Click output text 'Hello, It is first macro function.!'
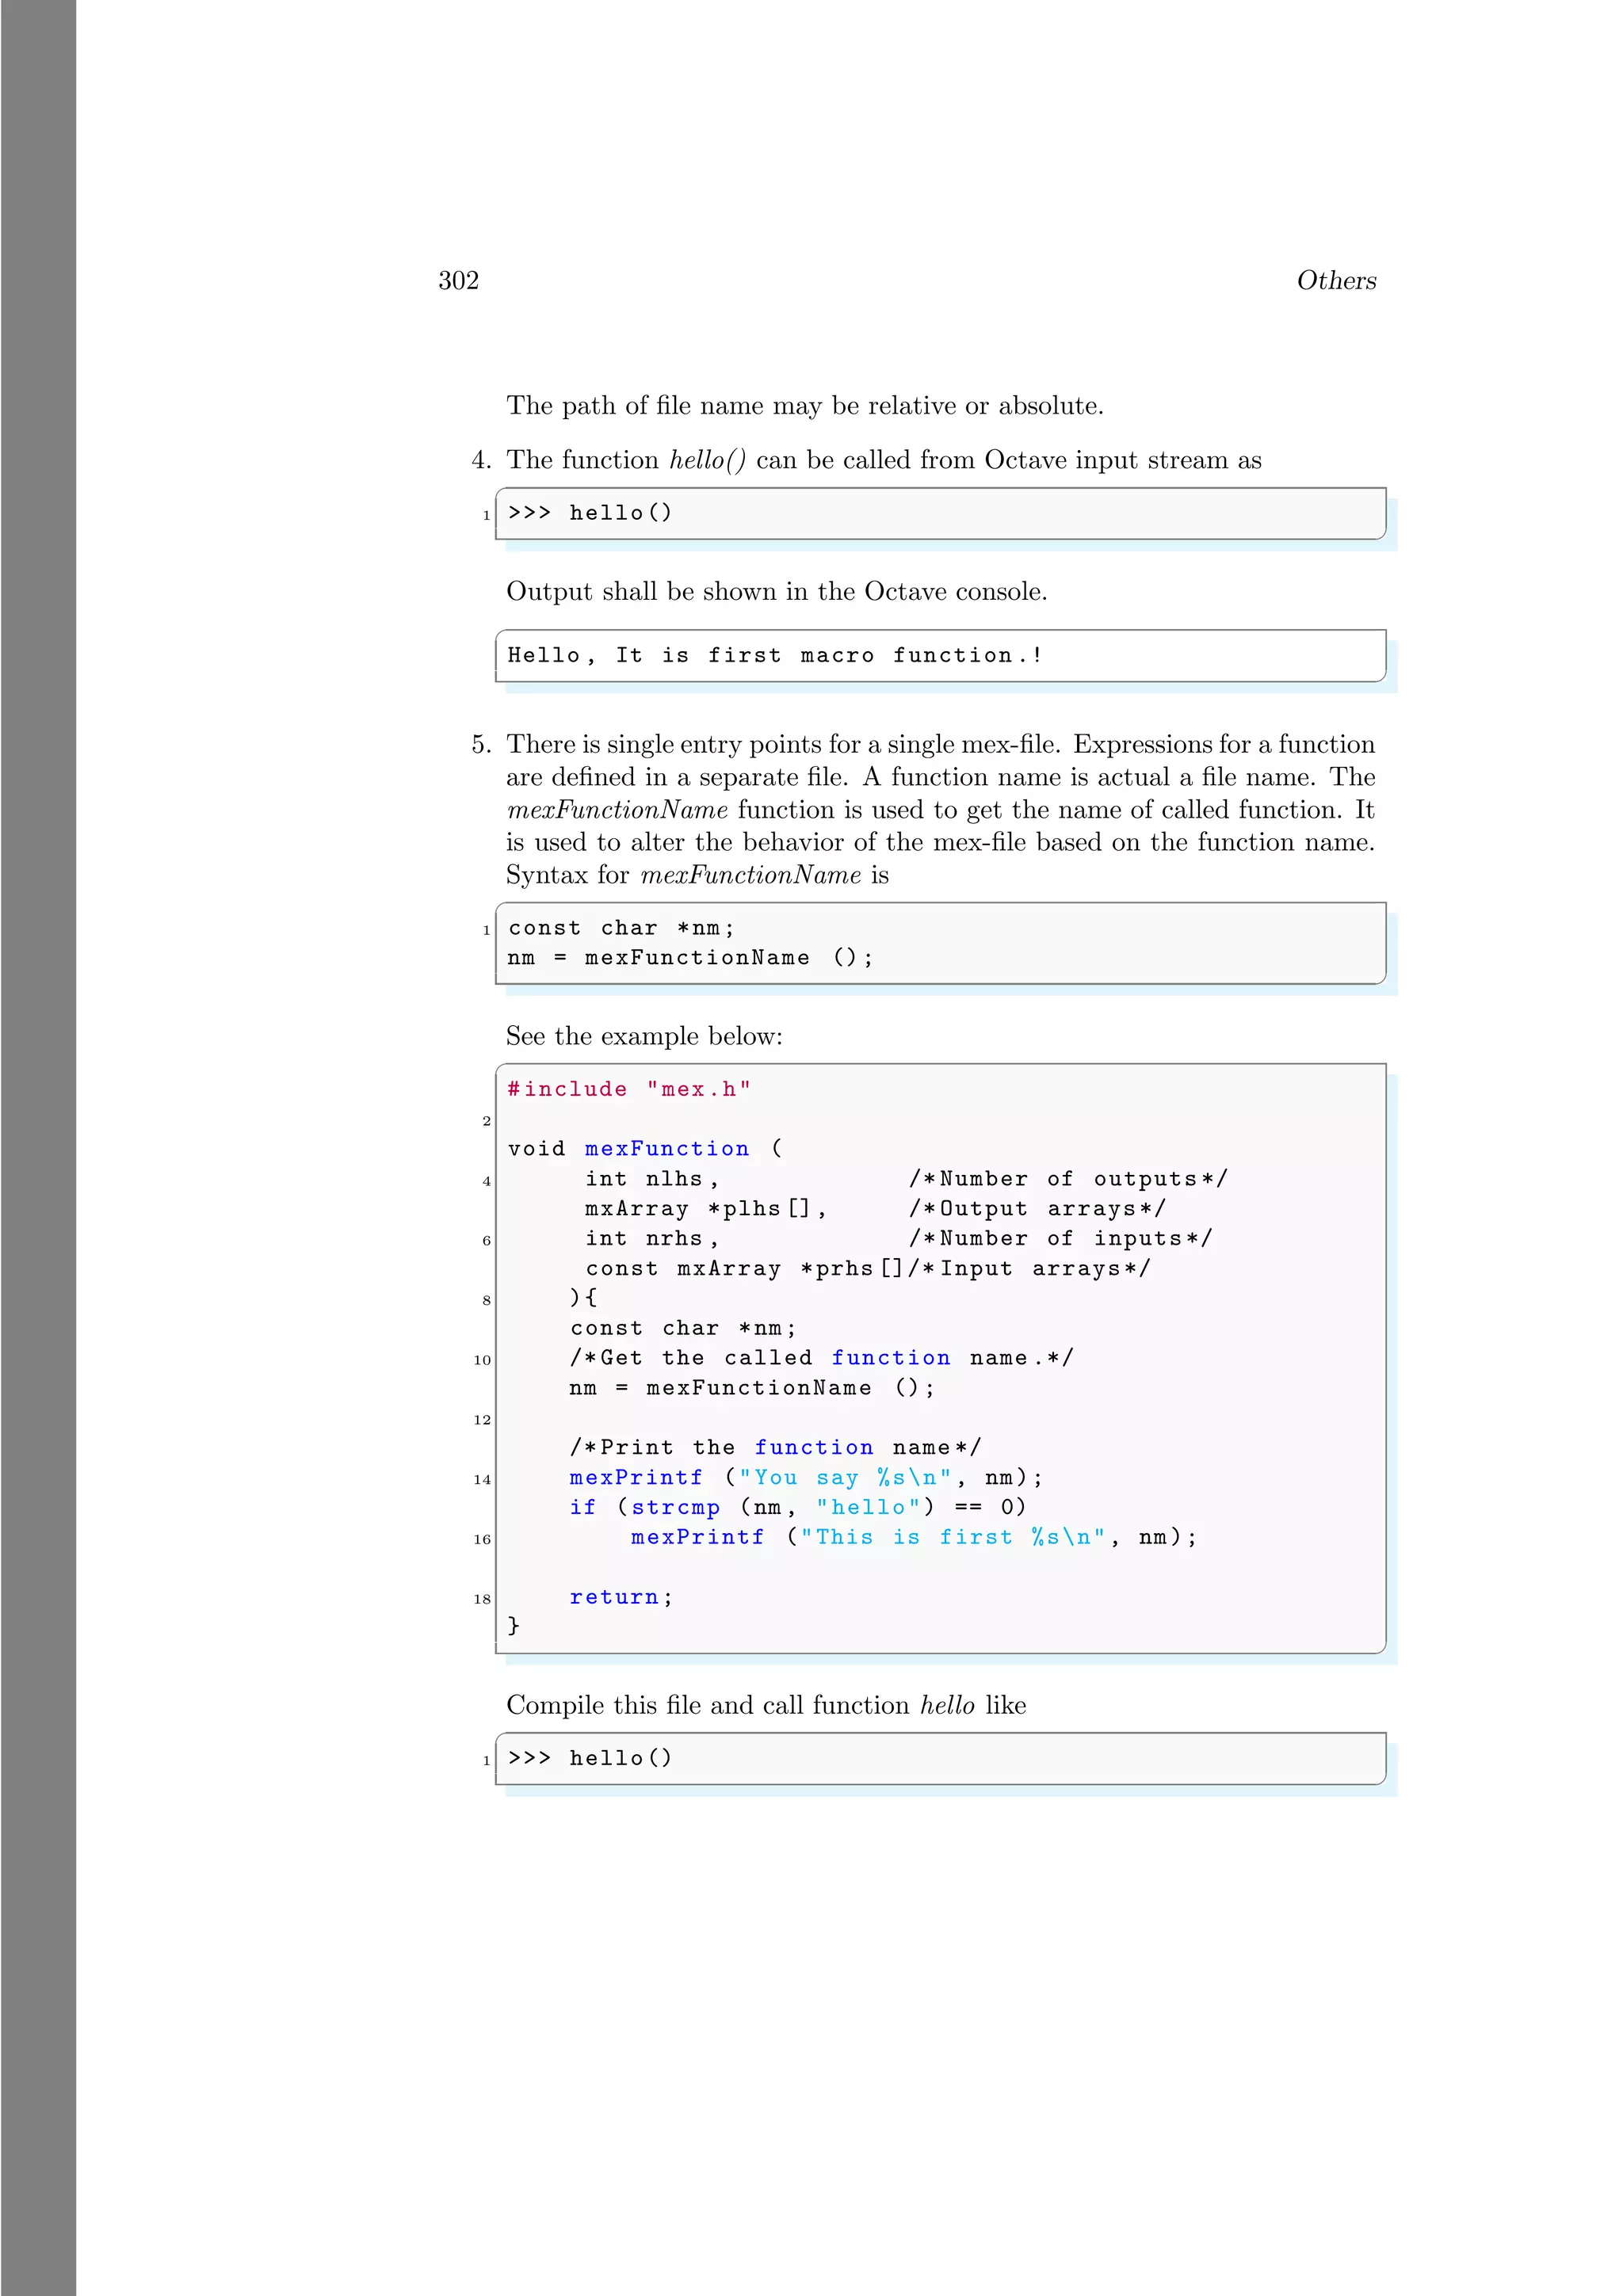This screenshot has width=1623, height=2296. (776, 655)
